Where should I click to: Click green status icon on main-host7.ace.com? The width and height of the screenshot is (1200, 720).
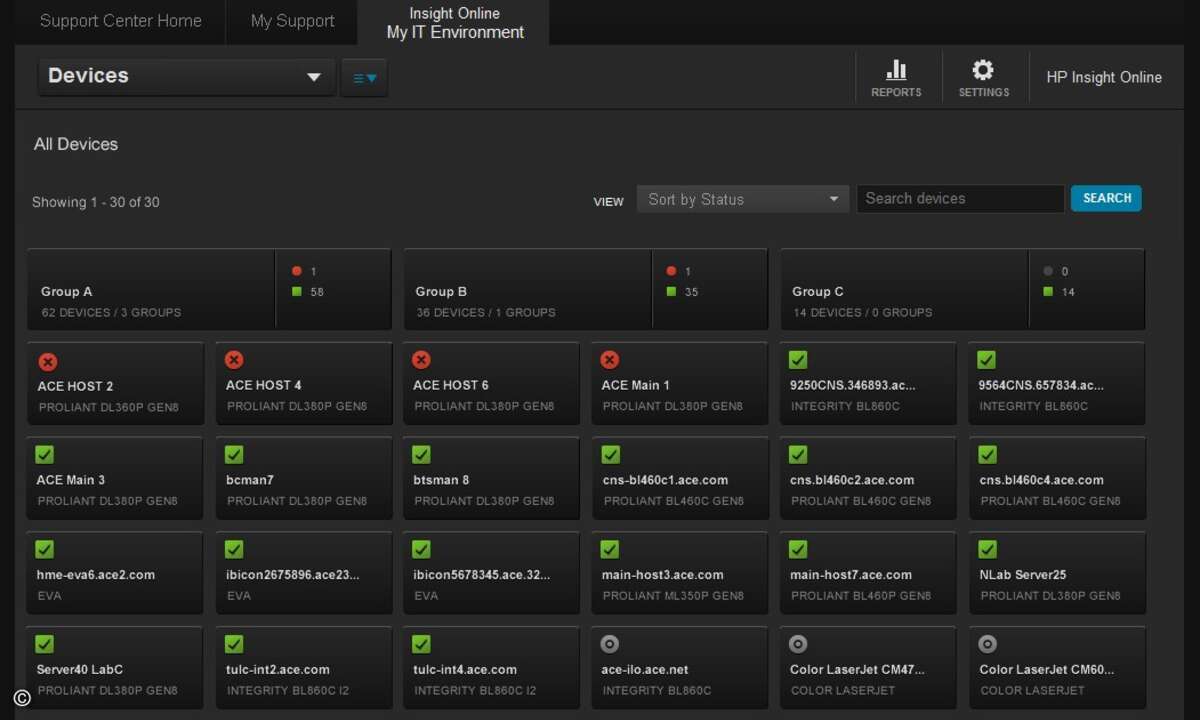coord(798,549)
